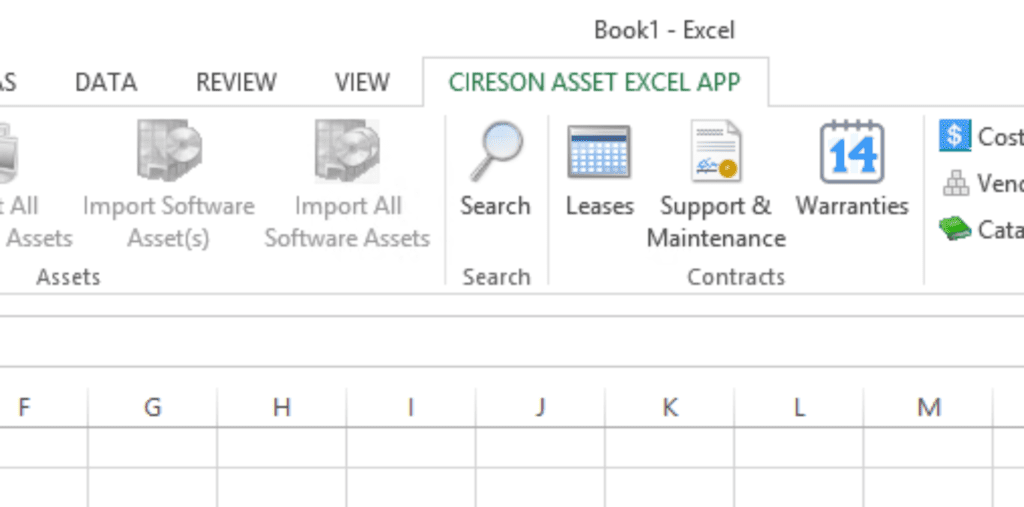Viewport: 1024px width, 507px height.
Task: Click the formula bar input area
Action: (x=512, y=342)
